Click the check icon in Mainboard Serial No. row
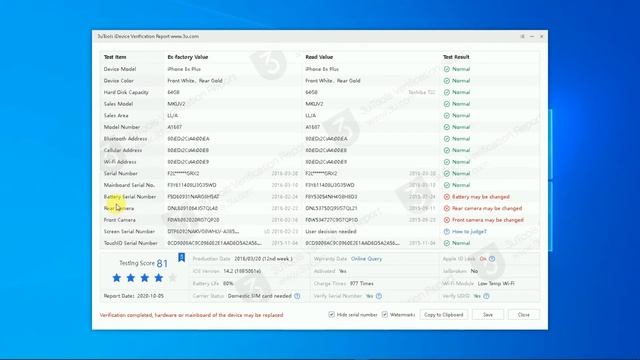The image size is (640, 360). point(447,185)
